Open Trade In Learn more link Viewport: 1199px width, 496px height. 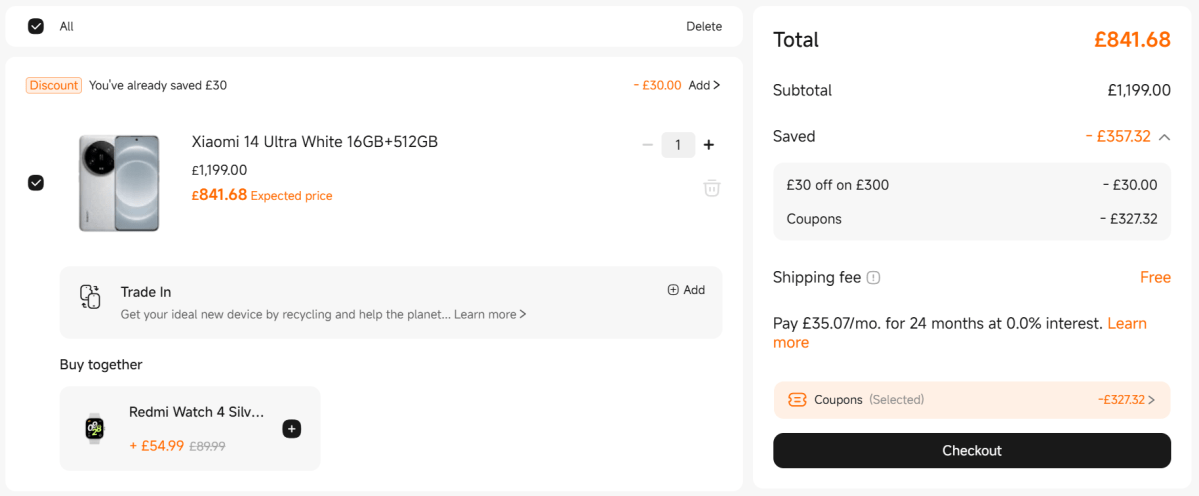pyautogui.click(x=490, y=315)
